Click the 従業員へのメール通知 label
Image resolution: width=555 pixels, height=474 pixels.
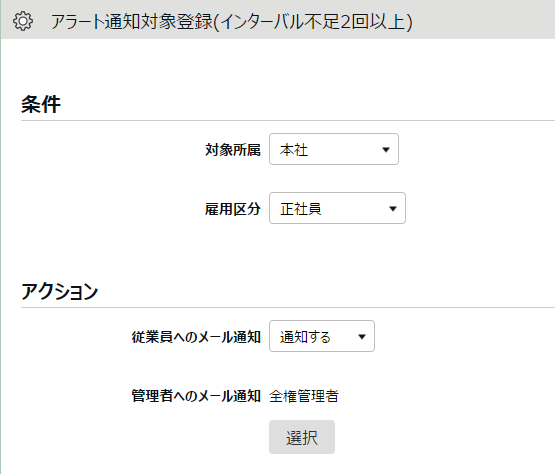pyautogui.click(x=196, y=337)
